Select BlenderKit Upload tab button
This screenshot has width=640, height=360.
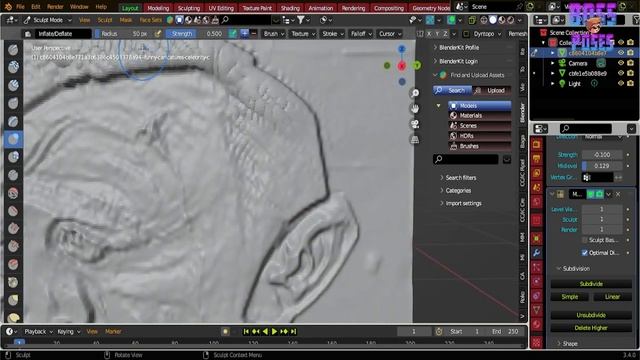(492, 90)
